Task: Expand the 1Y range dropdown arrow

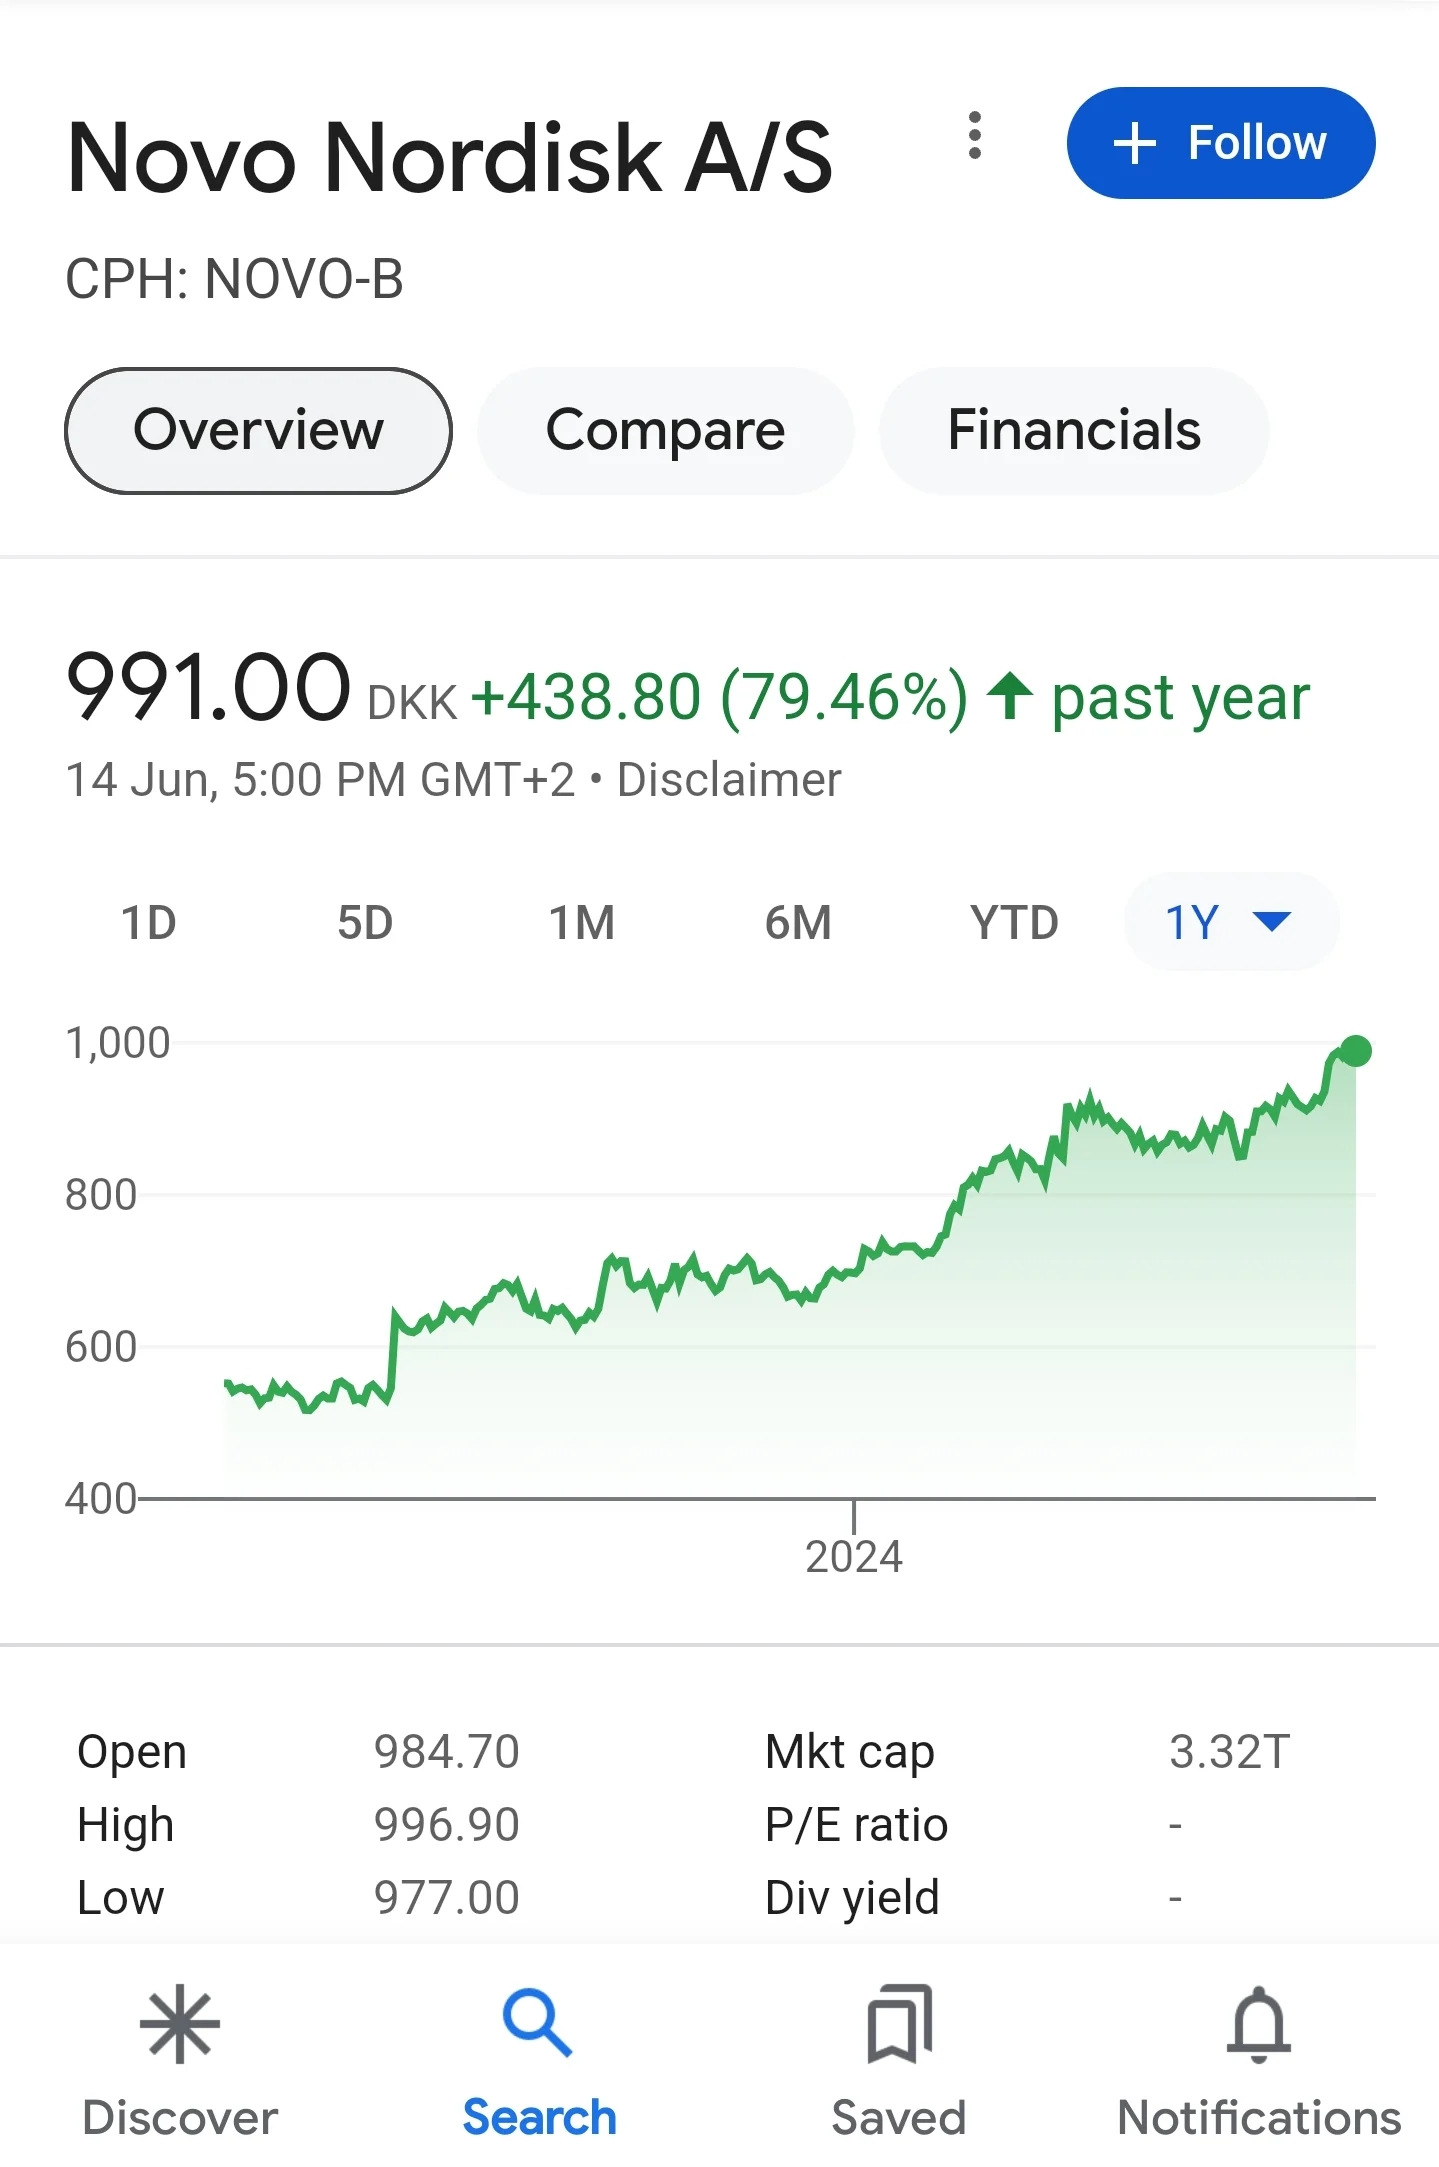Action: [x=1272, y=921]
